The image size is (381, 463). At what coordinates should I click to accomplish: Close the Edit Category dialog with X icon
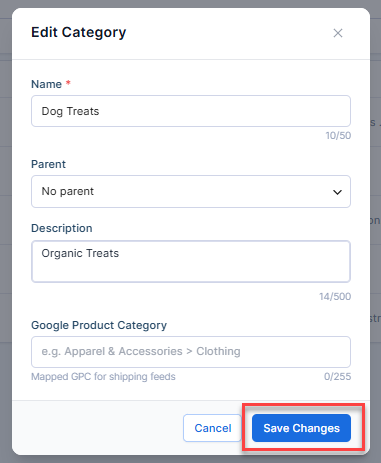(x=338, y=33)
